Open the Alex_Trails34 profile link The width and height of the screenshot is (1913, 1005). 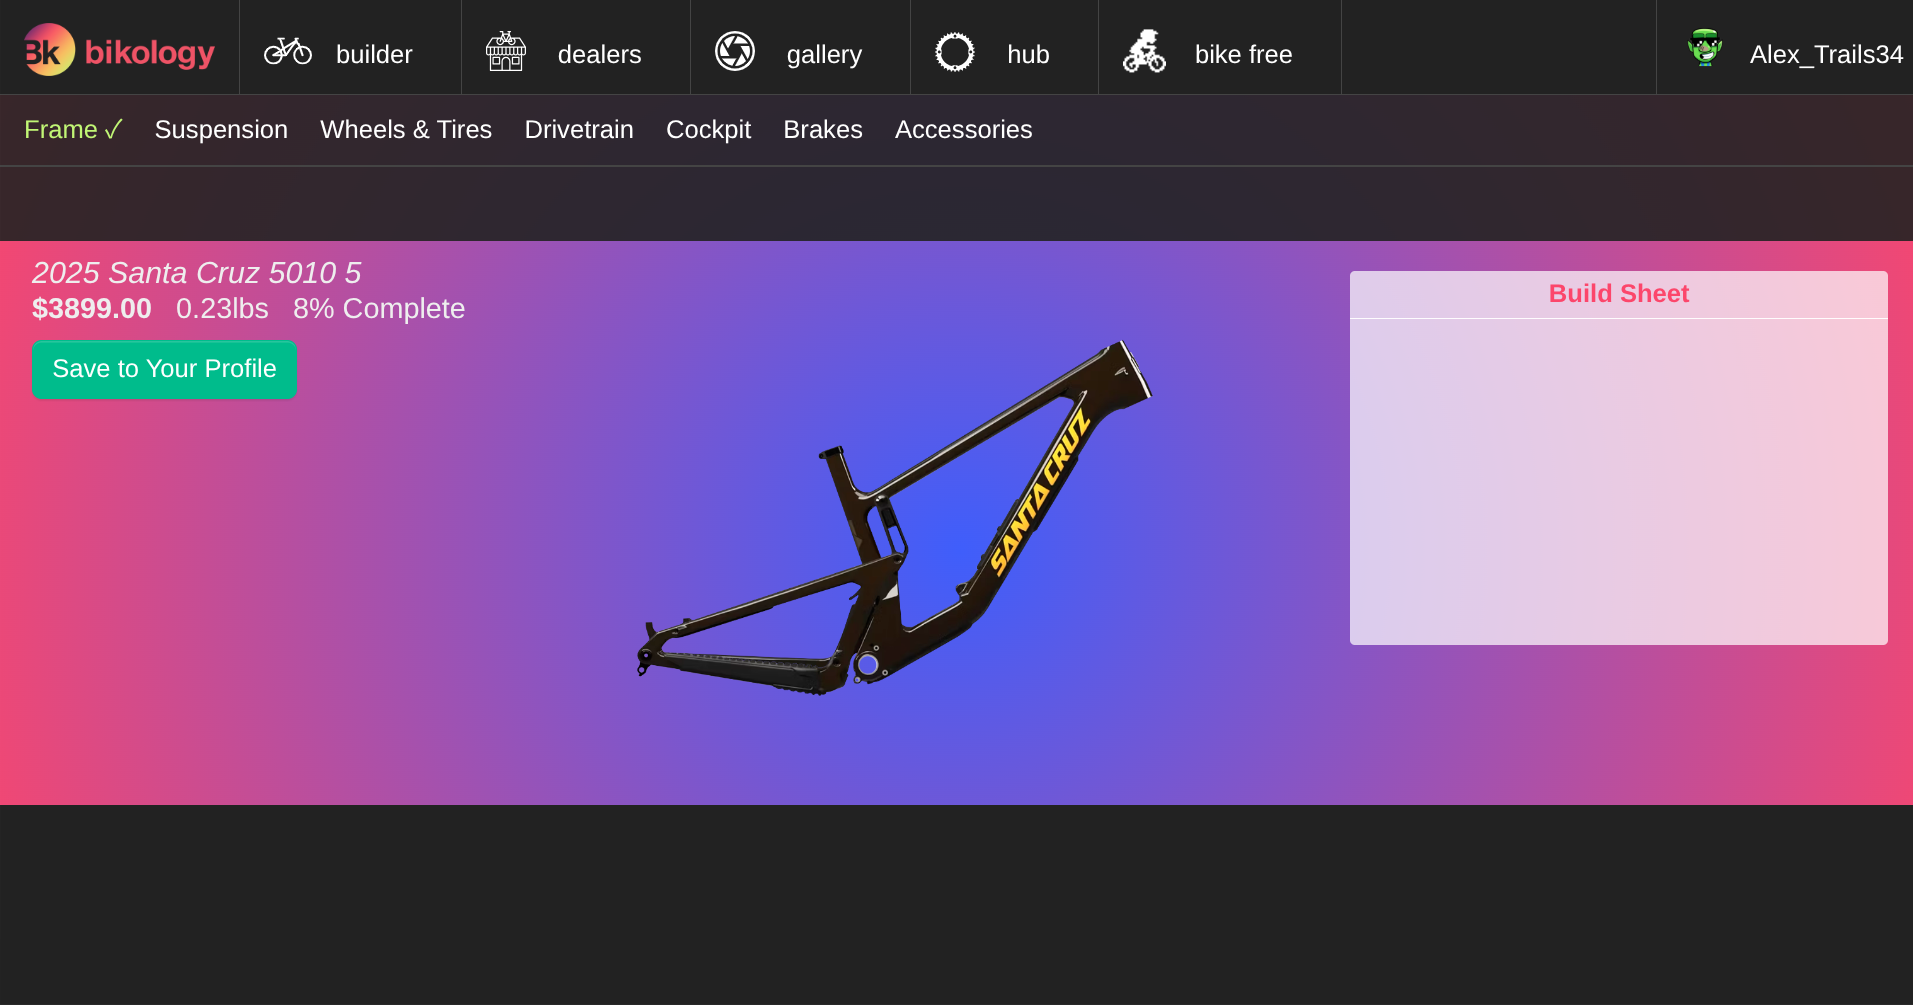[1826, 54]
